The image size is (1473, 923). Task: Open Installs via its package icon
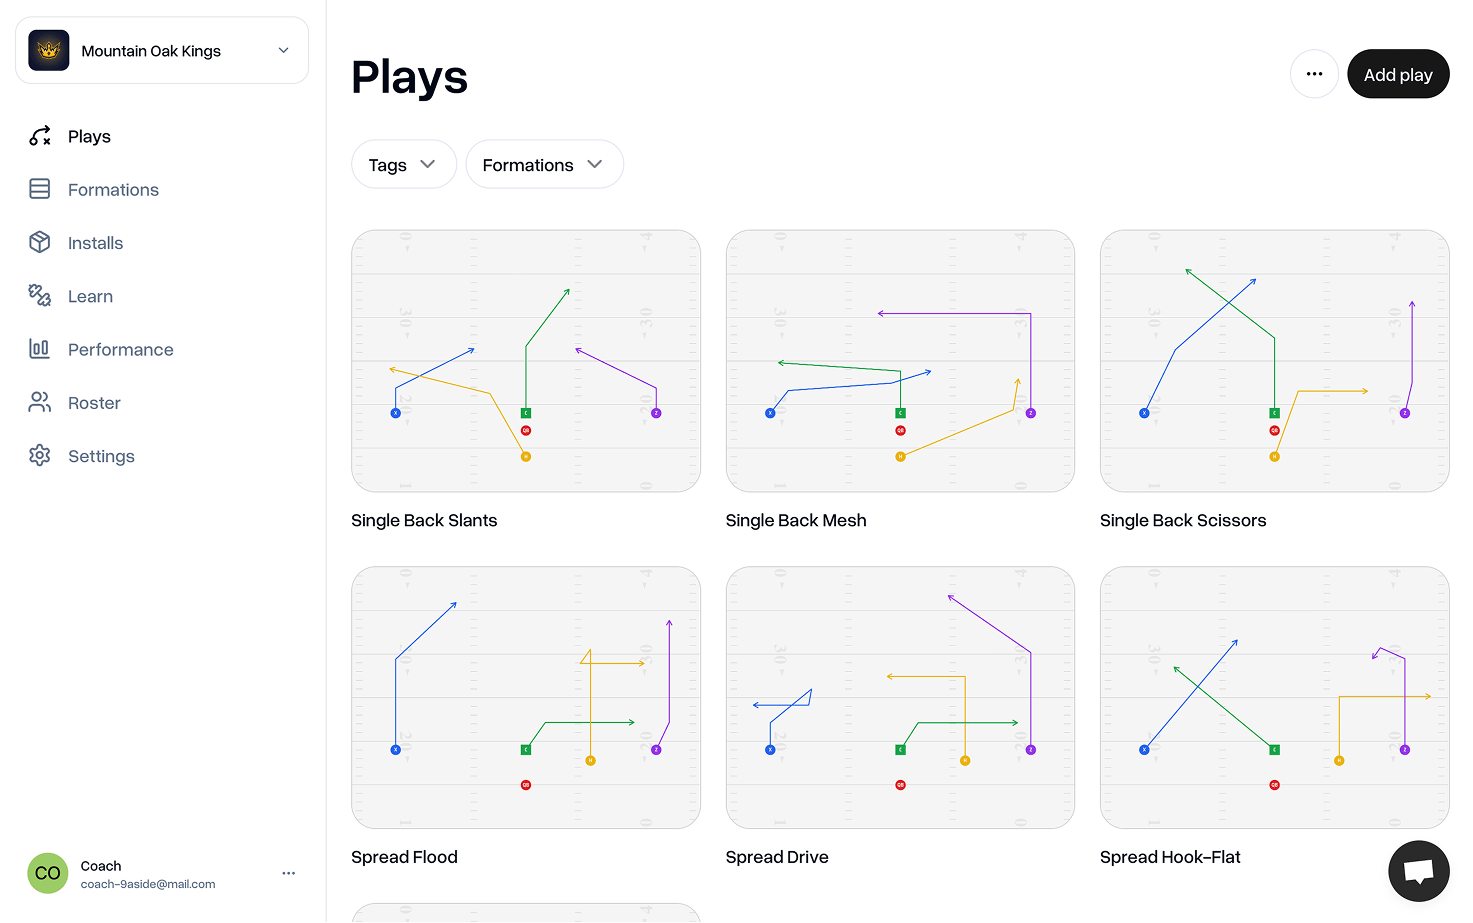[39, 242]
